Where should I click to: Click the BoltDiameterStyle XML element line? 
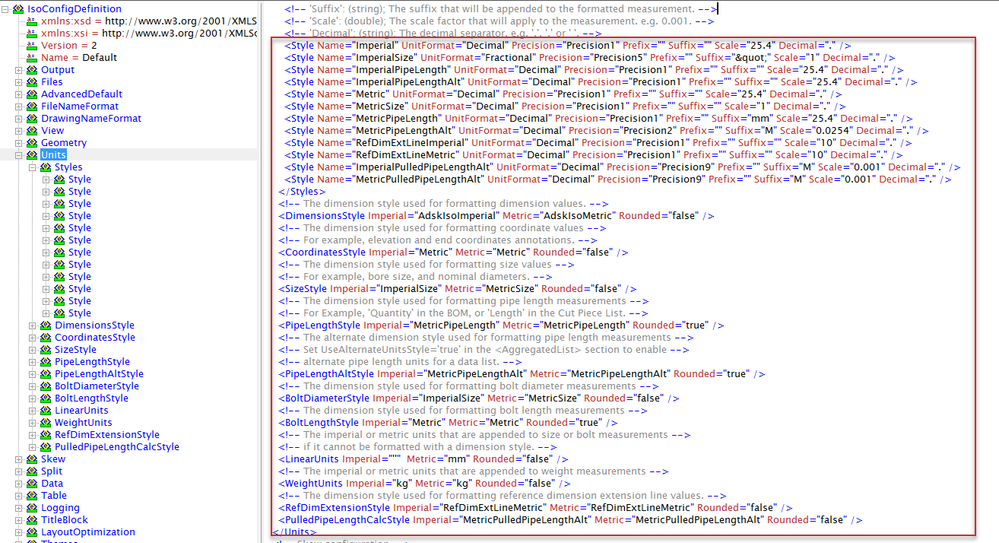point(478,398)
